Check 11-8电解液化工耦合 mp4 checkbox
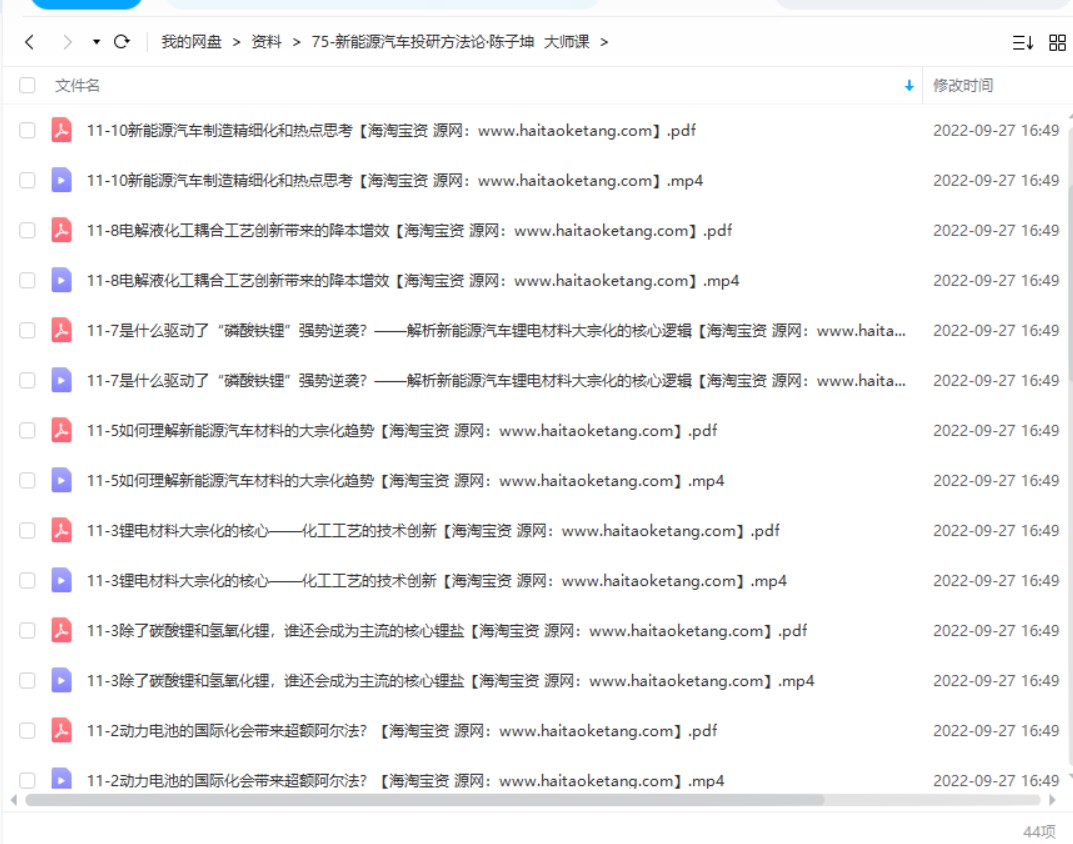 pos(27,280)
